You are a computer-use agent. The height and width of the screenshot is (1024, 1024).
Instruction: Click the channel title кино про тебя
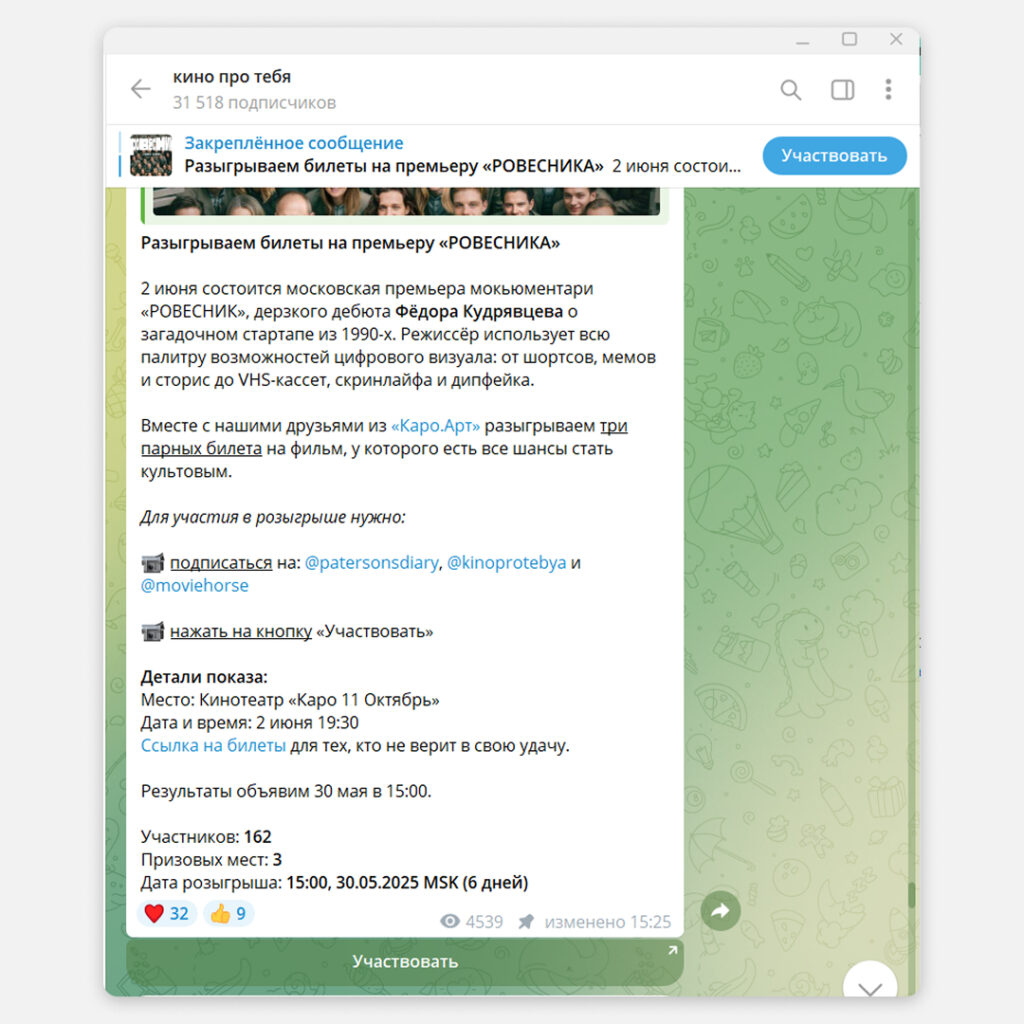pyautogui.click(x=232, y=76)
